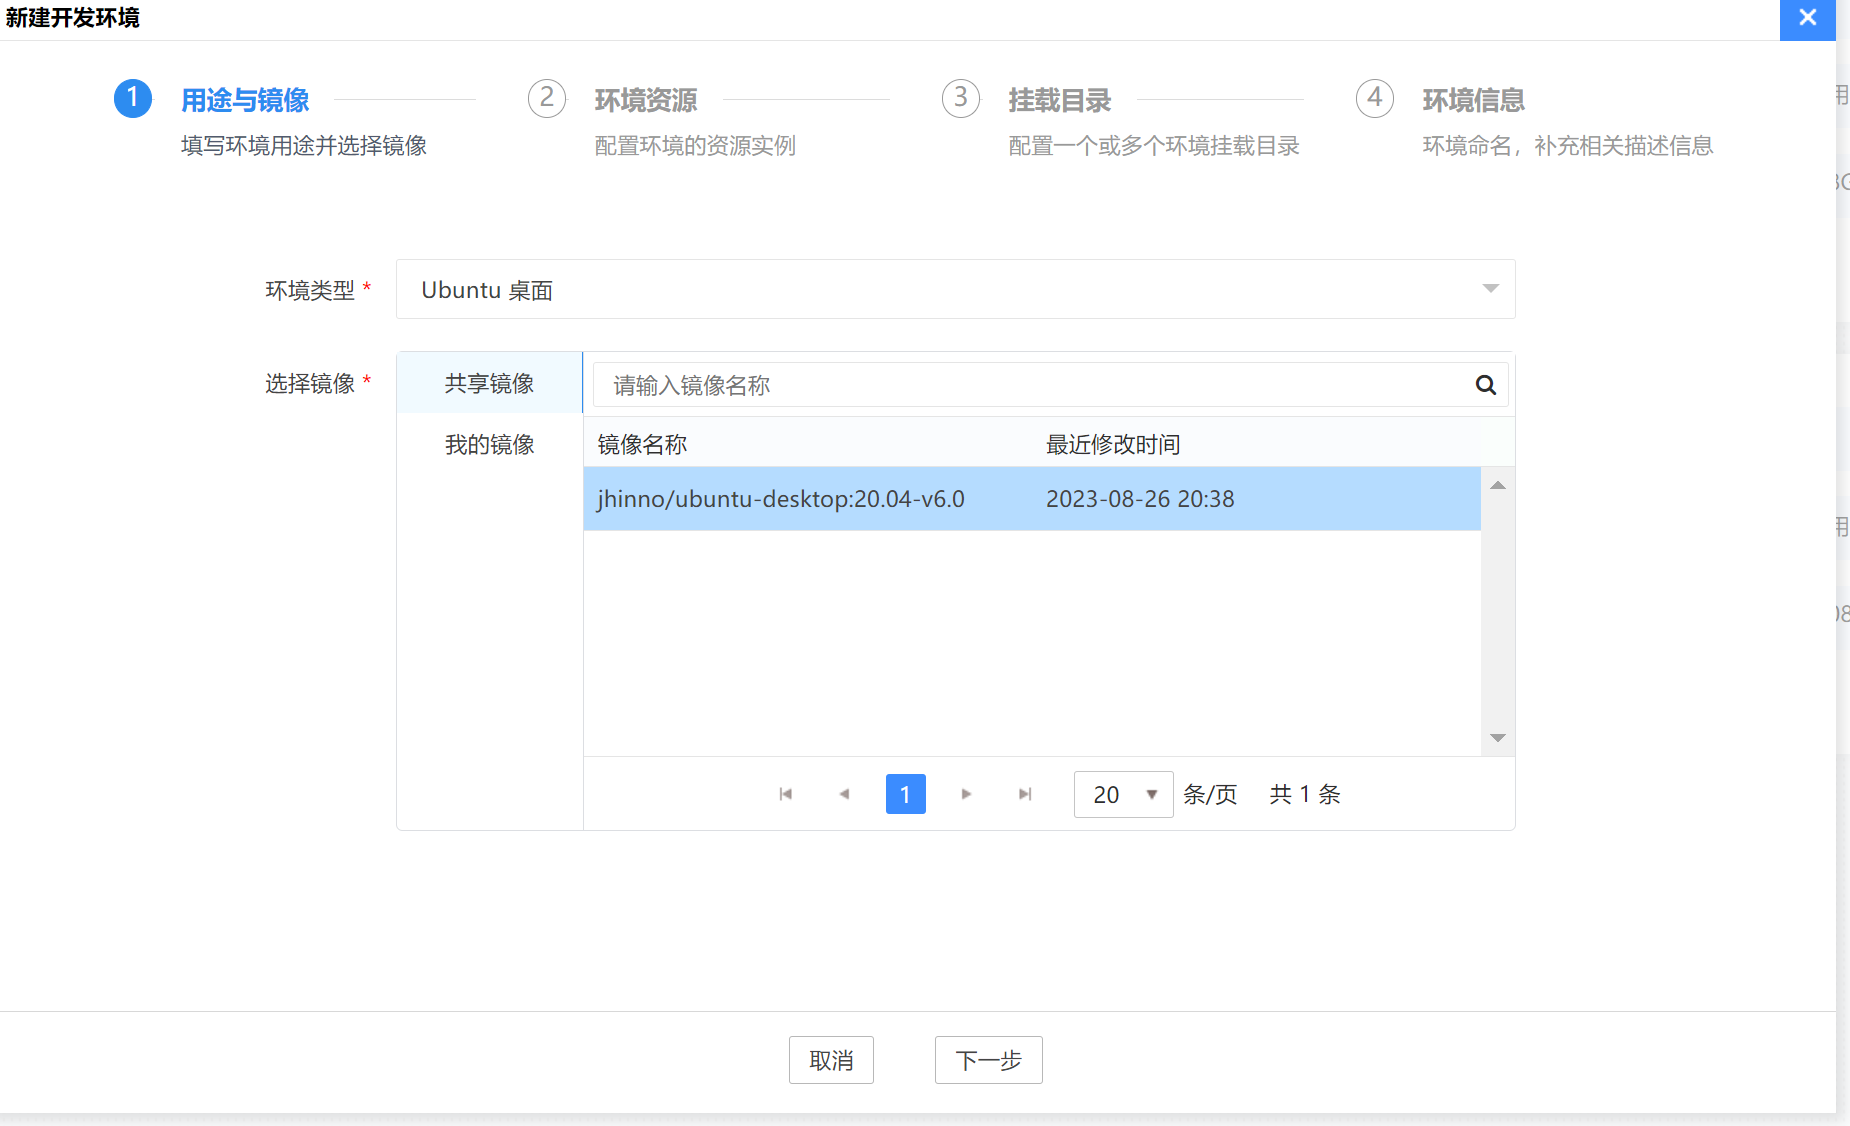Click the 2023-08-26 20:38 timestamp cell
This screenshot has width=1850, height=1126.
(x=1140, y=499)
